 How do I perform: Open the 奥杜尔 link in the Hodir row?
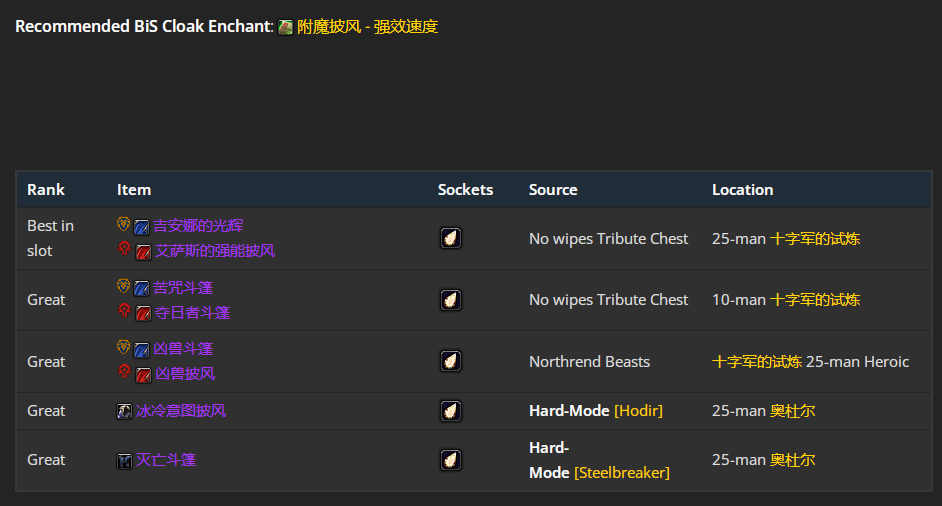point(792,411)
